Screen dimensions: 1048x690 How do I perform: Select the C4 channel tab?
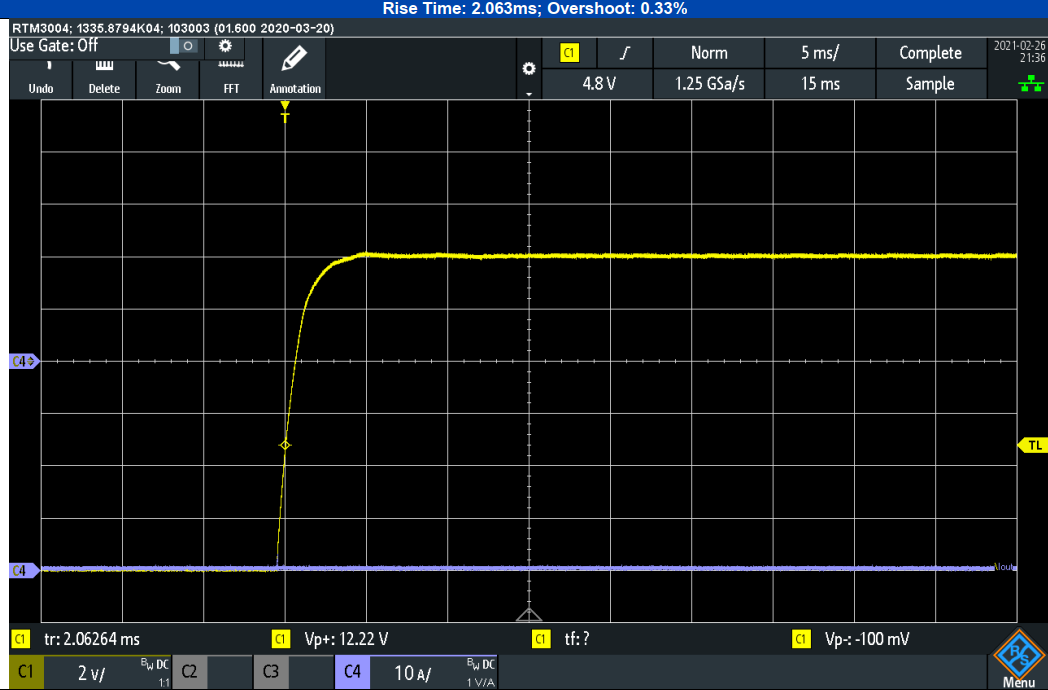tap(352, 673)
